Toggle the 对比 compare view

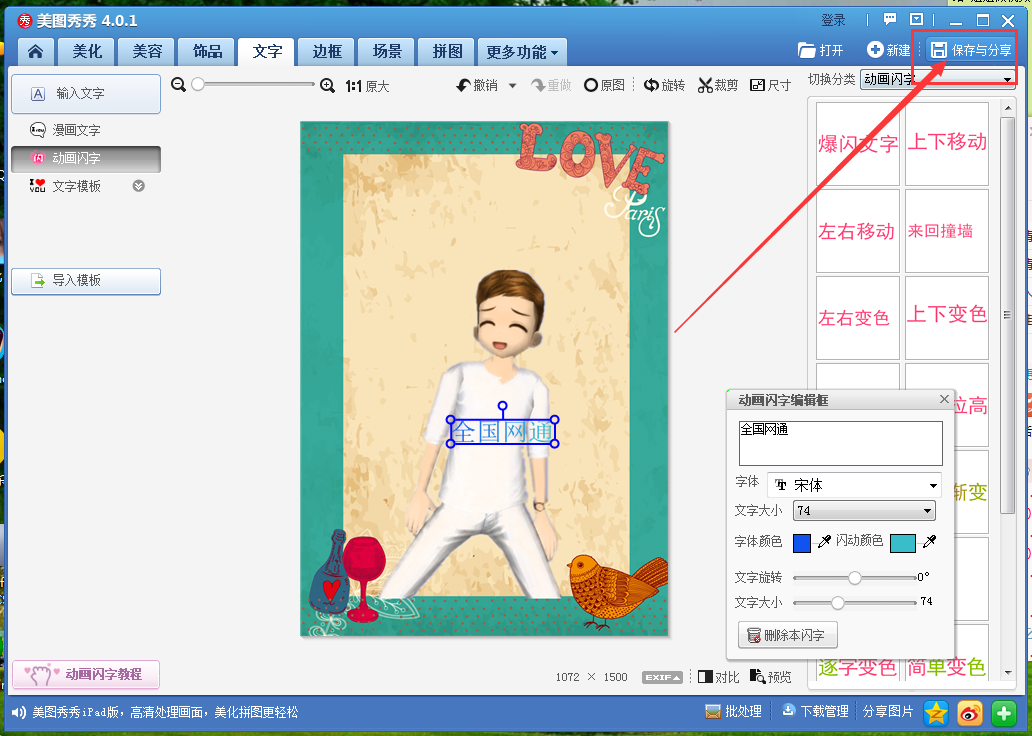click(x=718, y=677)
